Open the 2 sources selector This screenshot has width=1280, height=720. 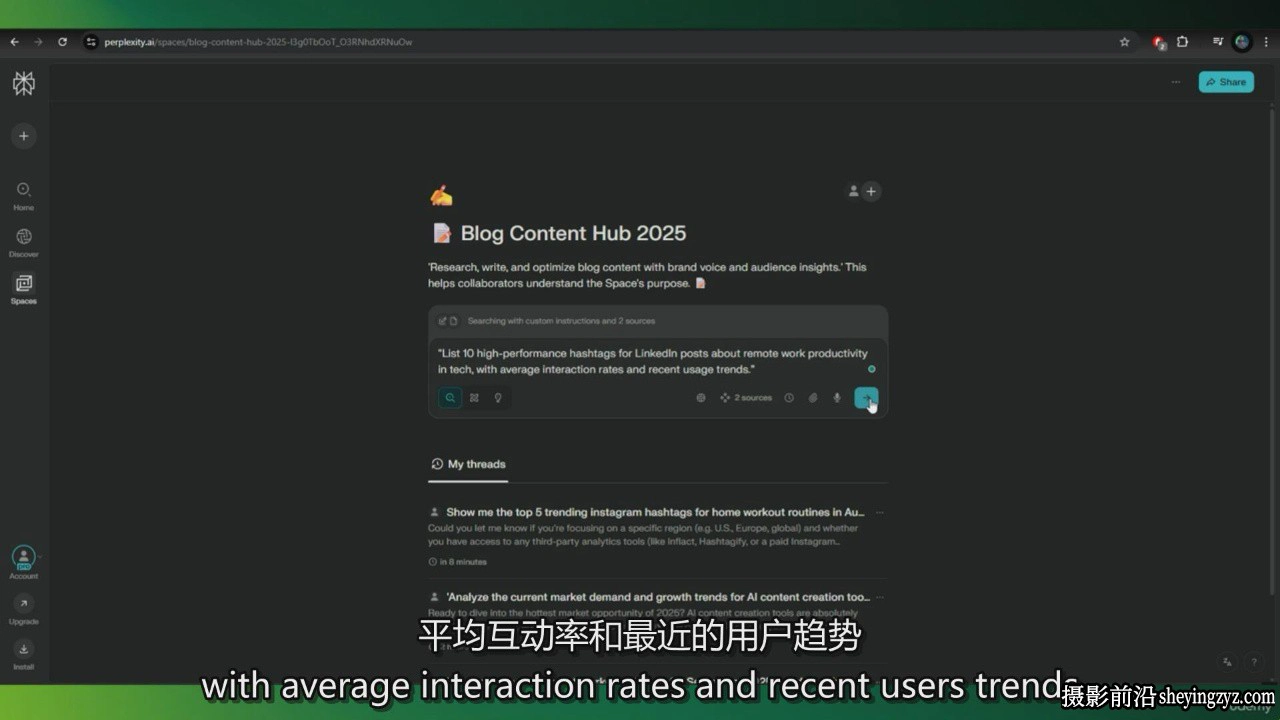[x=746, y=398]
